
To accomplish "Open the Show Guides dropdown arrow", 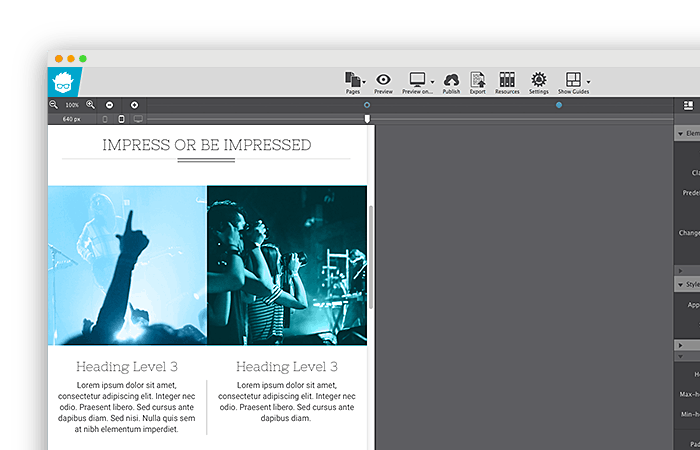I will point(588,82).
